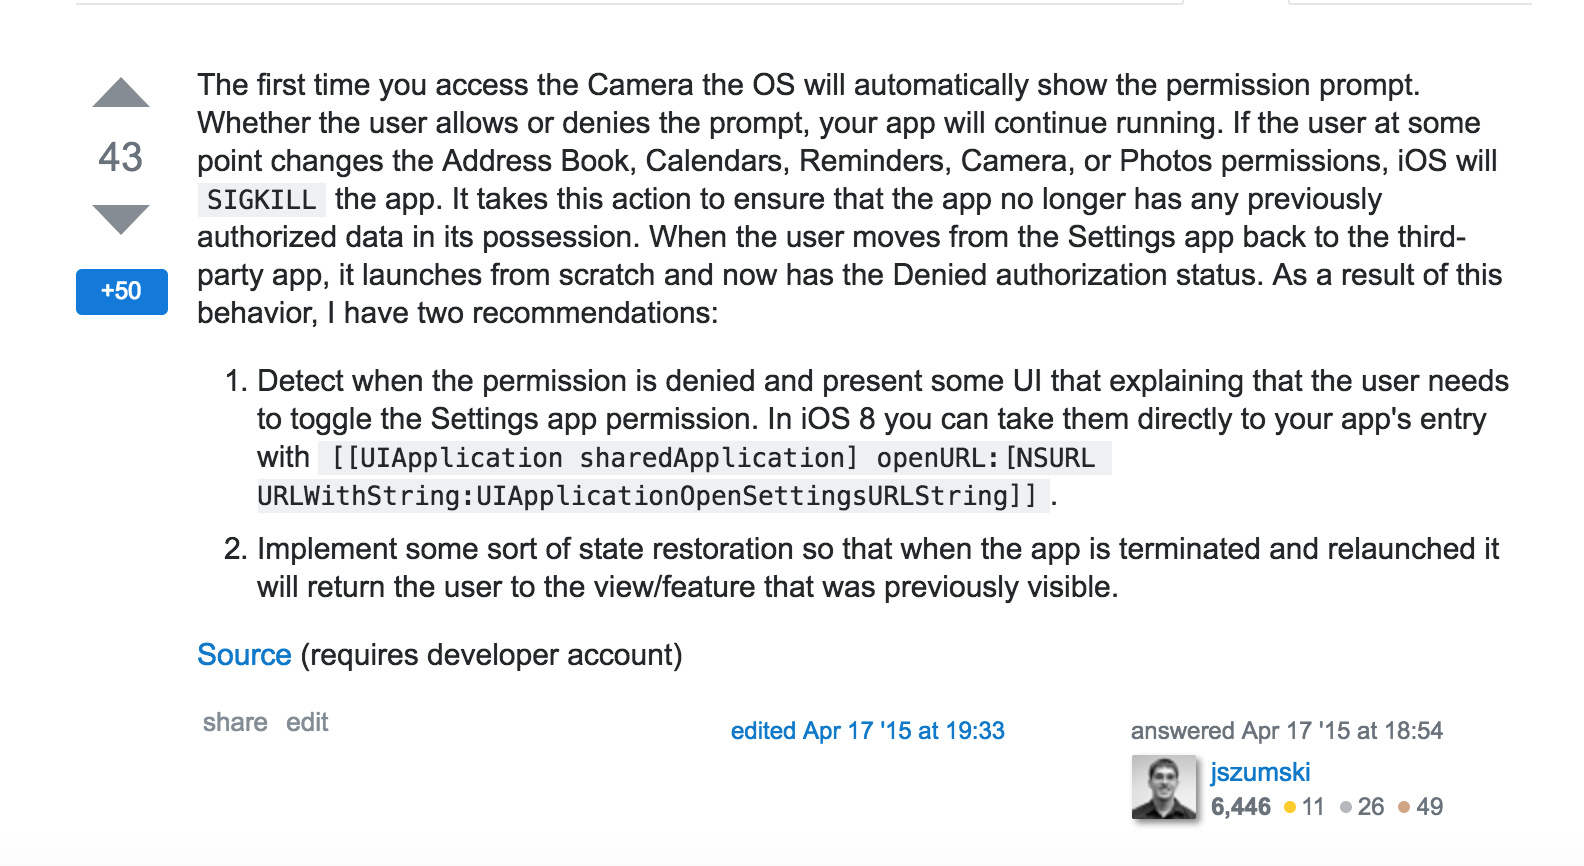The height and width of the screenshot is (866, 1584).
Task: View revision history via edited Apr 17 link
Action: [x=867, y=731]
